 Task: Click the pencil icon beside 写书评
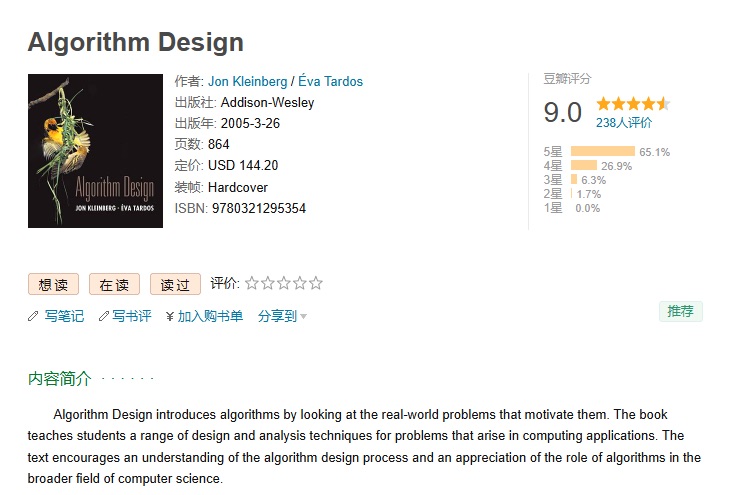[x=104, y=316]
